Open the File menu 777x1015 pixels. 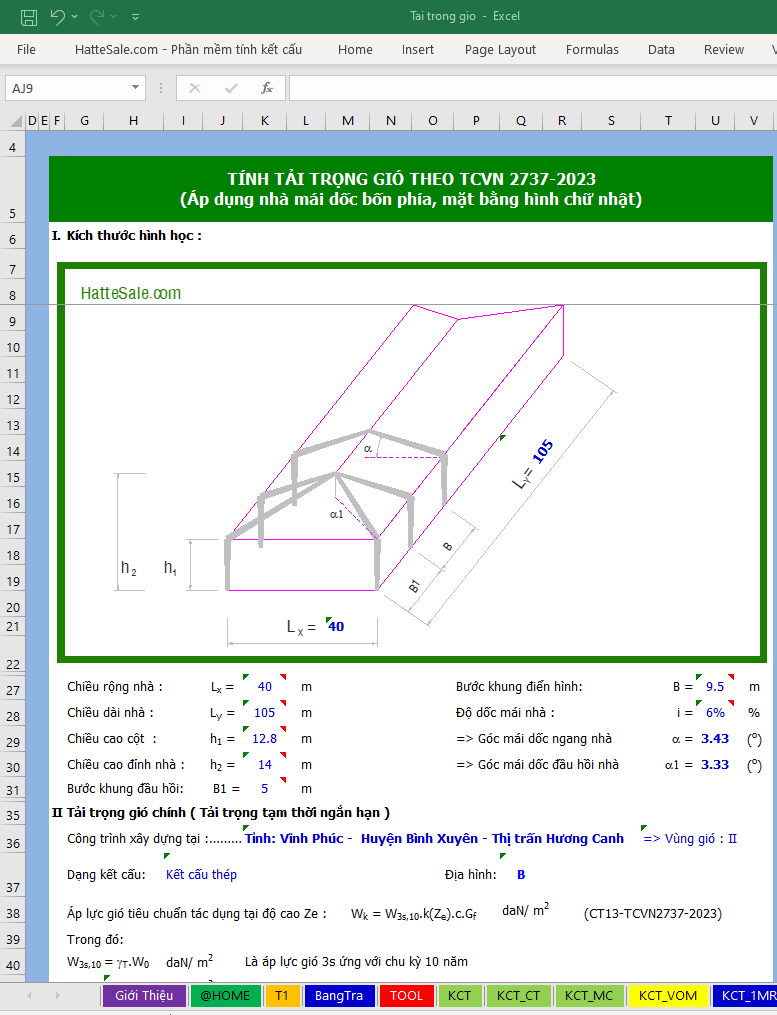26,50
